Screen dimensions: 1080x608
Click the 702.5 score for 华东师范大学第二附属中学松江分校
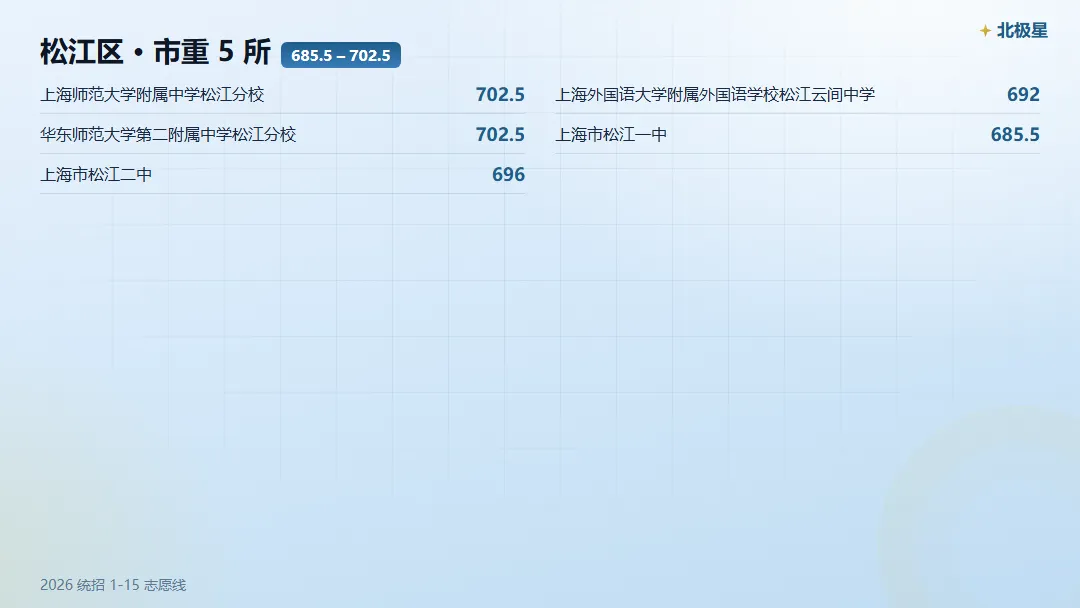[x=500, y=134]
